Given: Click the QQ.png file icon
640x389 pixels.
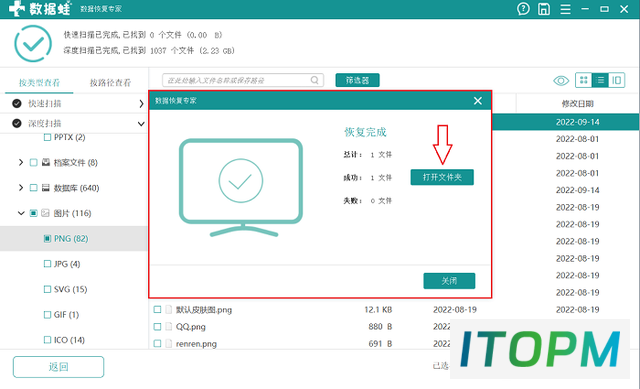Looking at the screenshot, I should [x=169, y=327].
